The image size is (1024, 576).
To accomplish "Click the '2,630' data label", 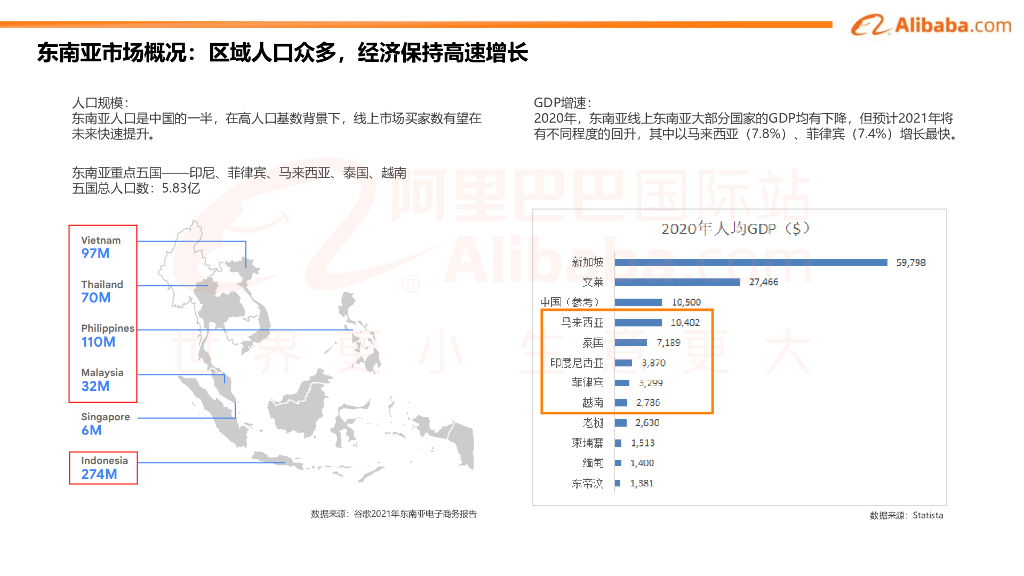I will [x=647, y=423].
